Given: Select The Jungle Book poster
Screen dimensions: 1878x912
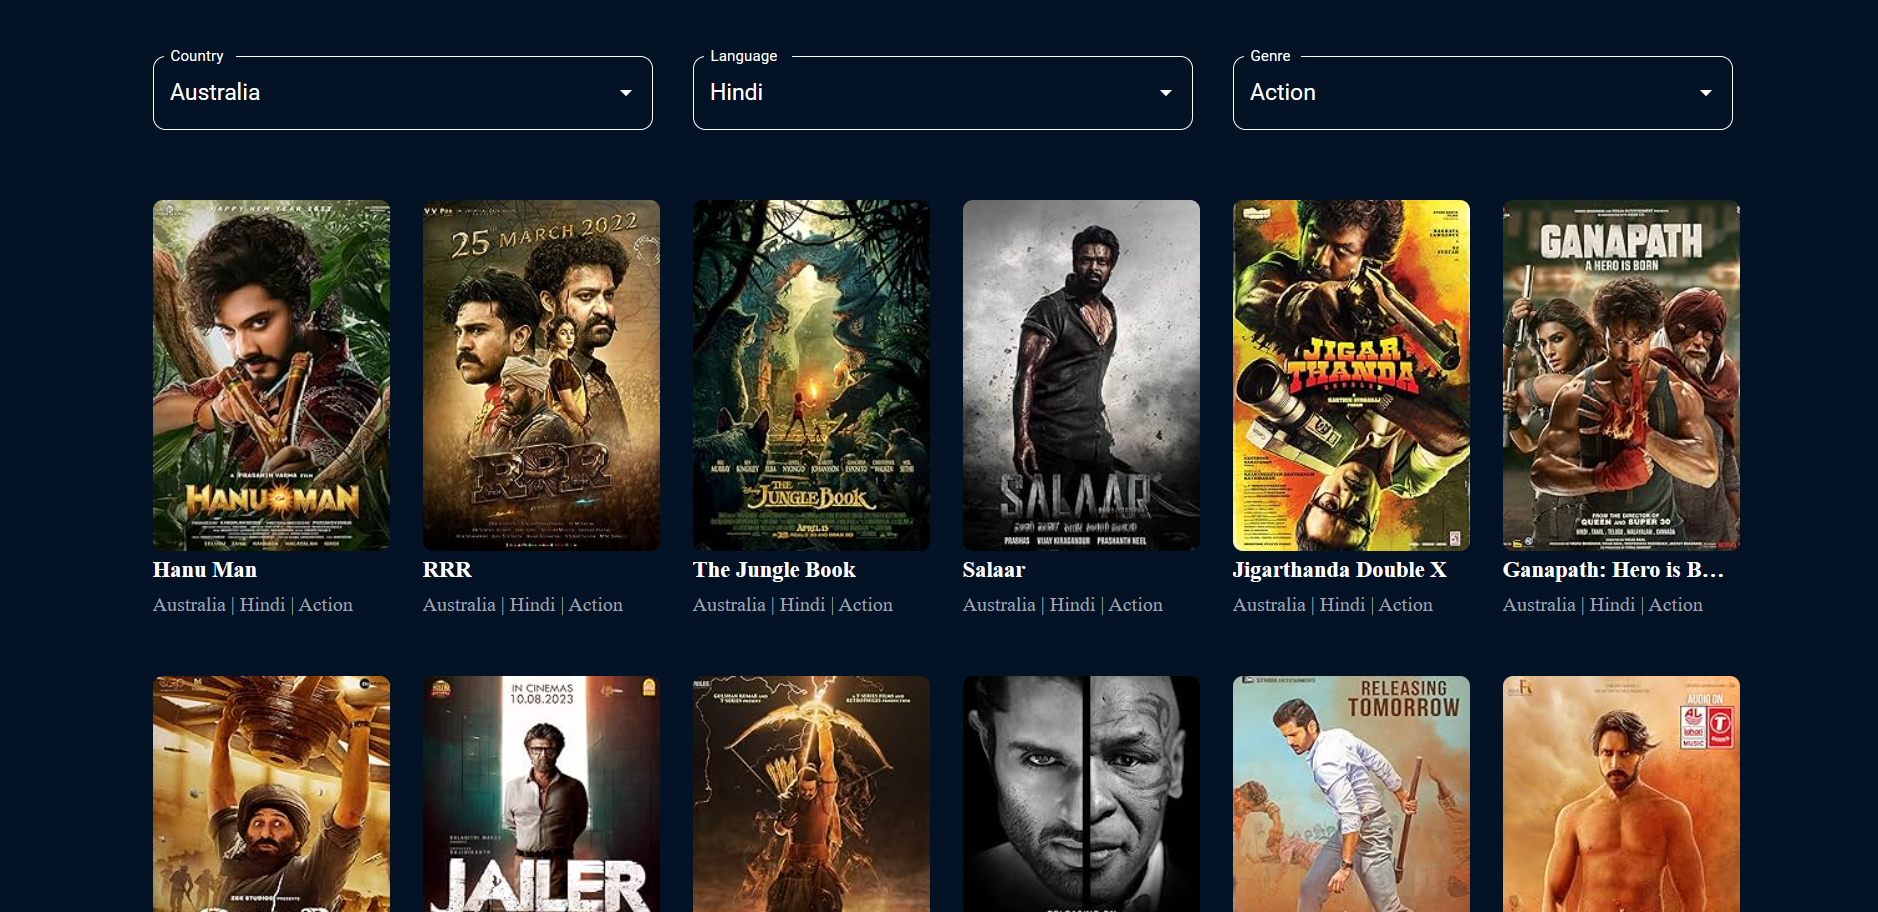Looking at the screenshot, I should pos(811,375).
